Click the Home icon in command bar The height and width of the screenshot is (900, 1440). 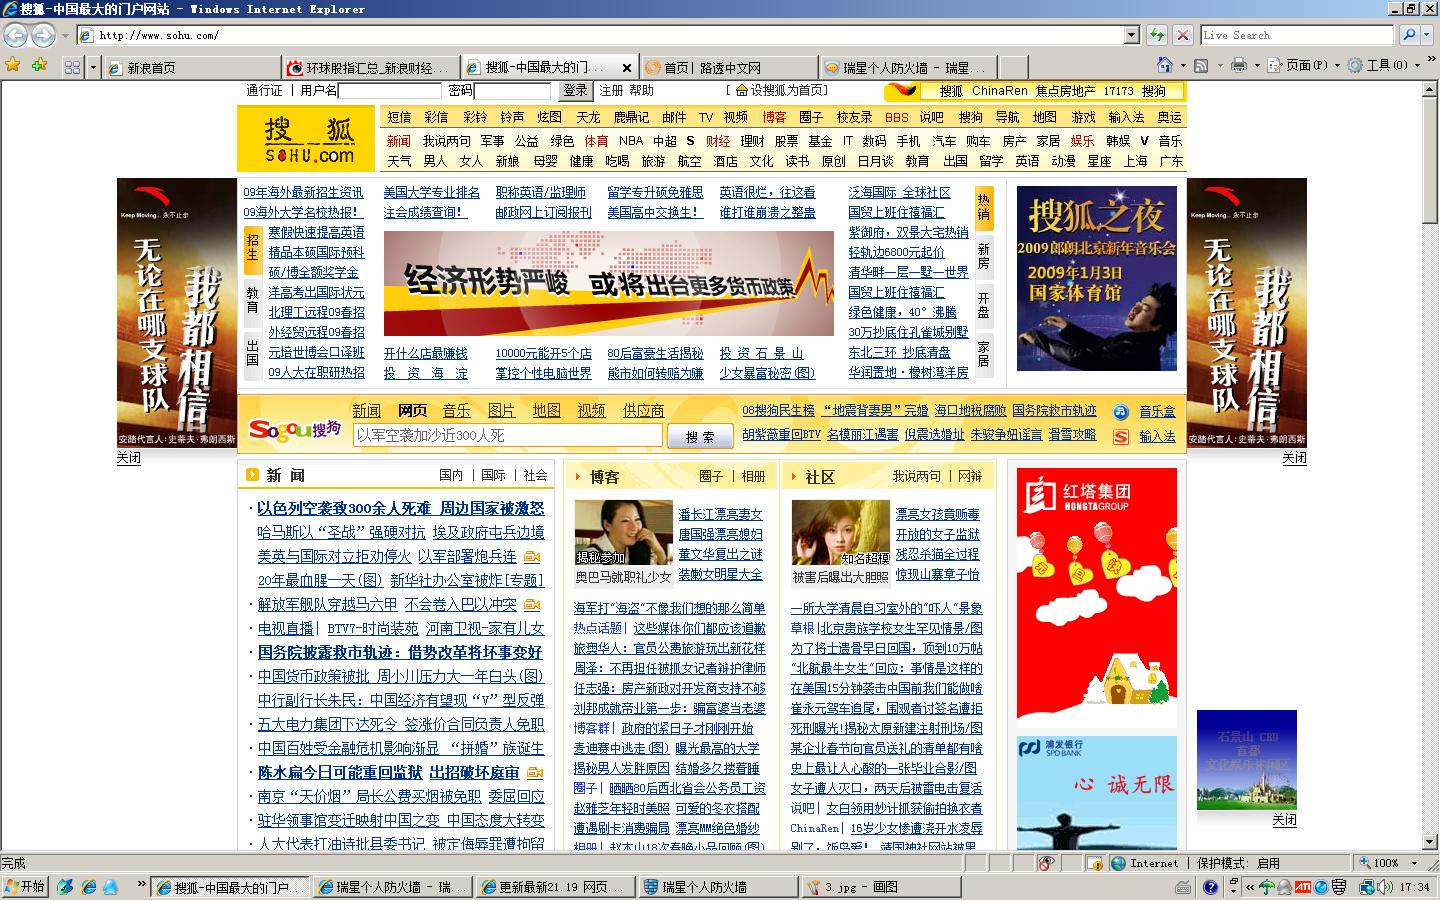click(x=1164, y=65)
